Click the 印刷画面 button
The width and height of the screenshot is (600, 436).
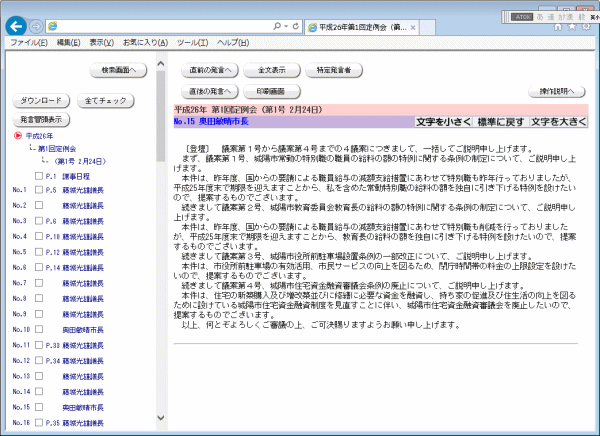coord(272,91)
